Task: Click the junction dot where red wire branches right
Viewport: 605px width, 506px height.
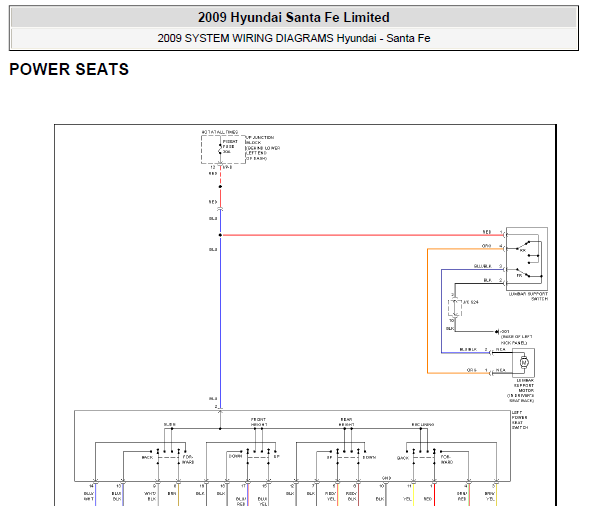Action: 220,235
